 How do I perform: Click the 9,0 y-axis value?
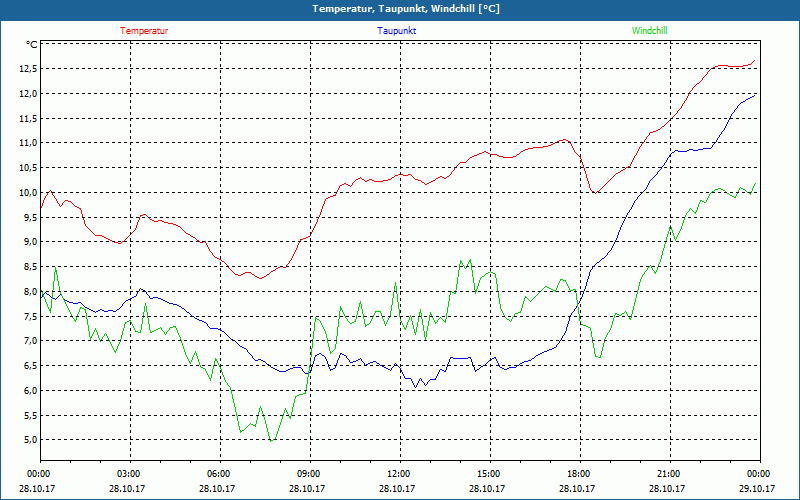coord(30,242)
